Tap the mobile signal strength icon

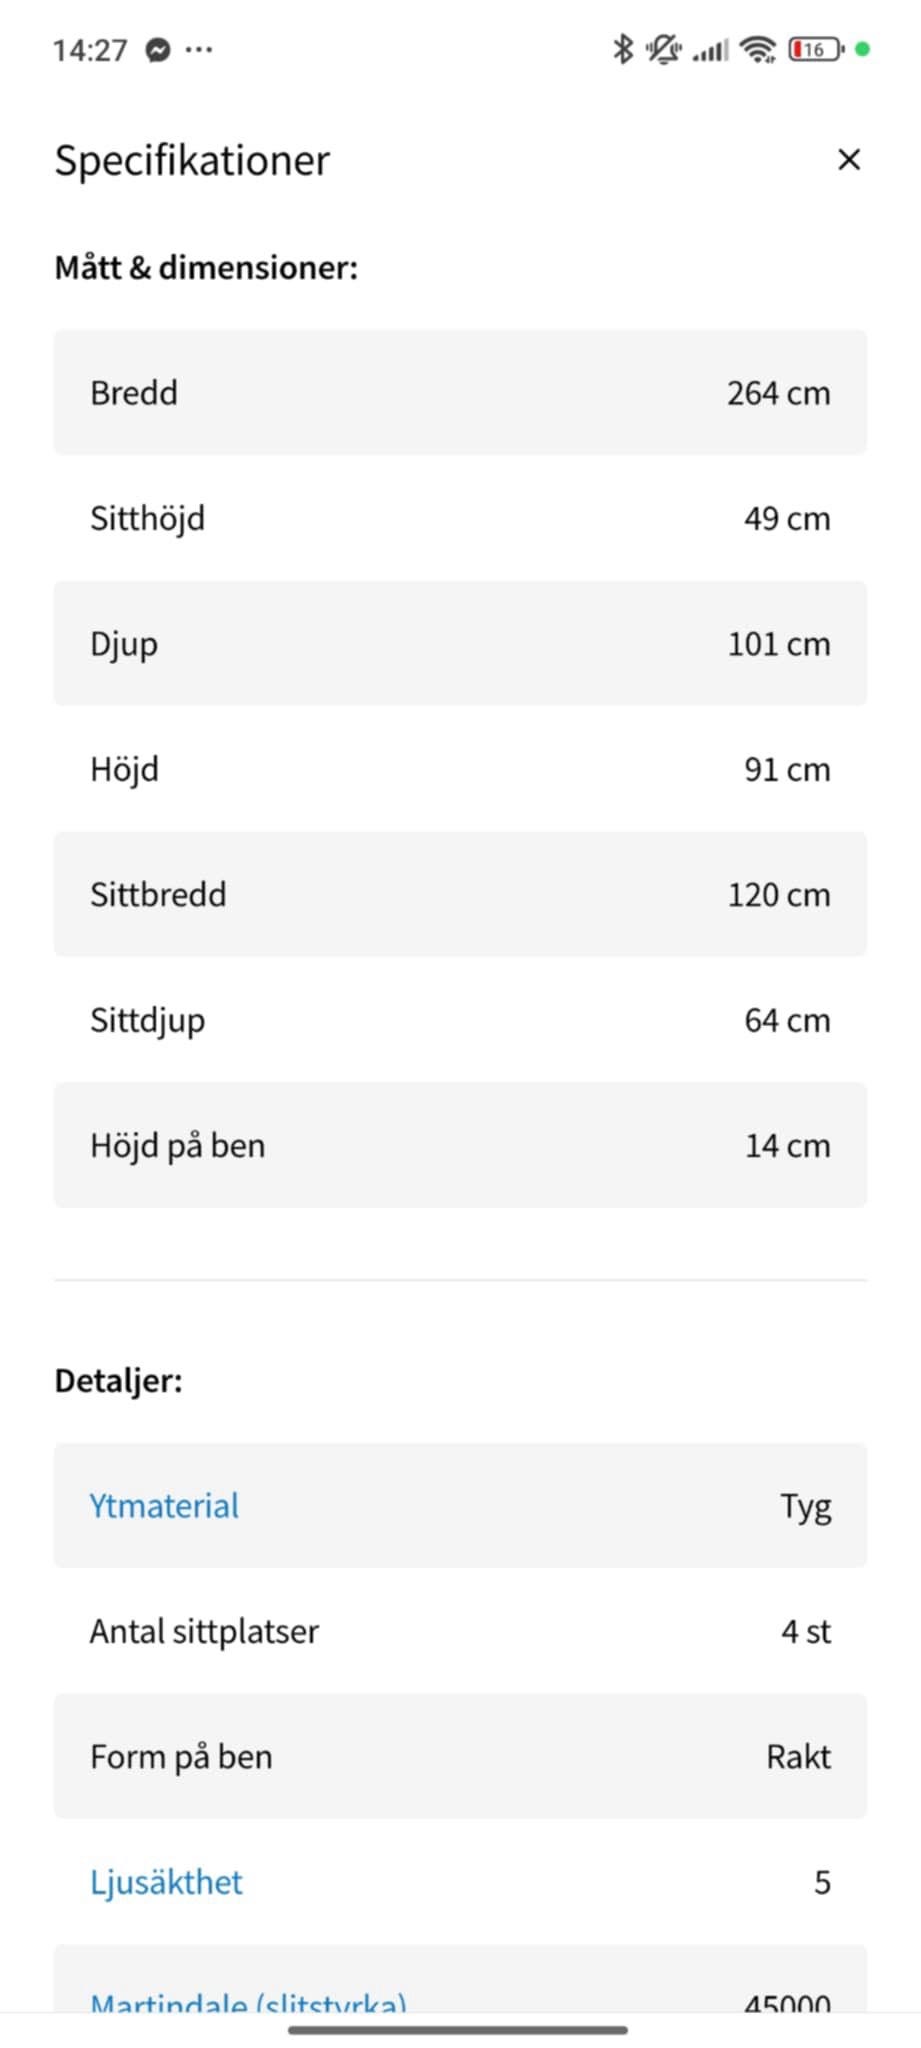click(711, 48)
